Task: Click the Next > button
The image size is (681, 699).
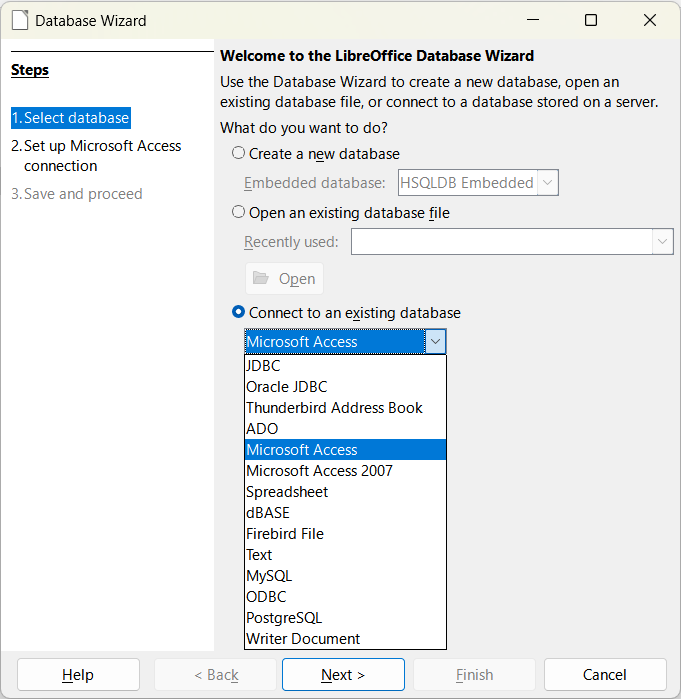Action: point(343,674)
